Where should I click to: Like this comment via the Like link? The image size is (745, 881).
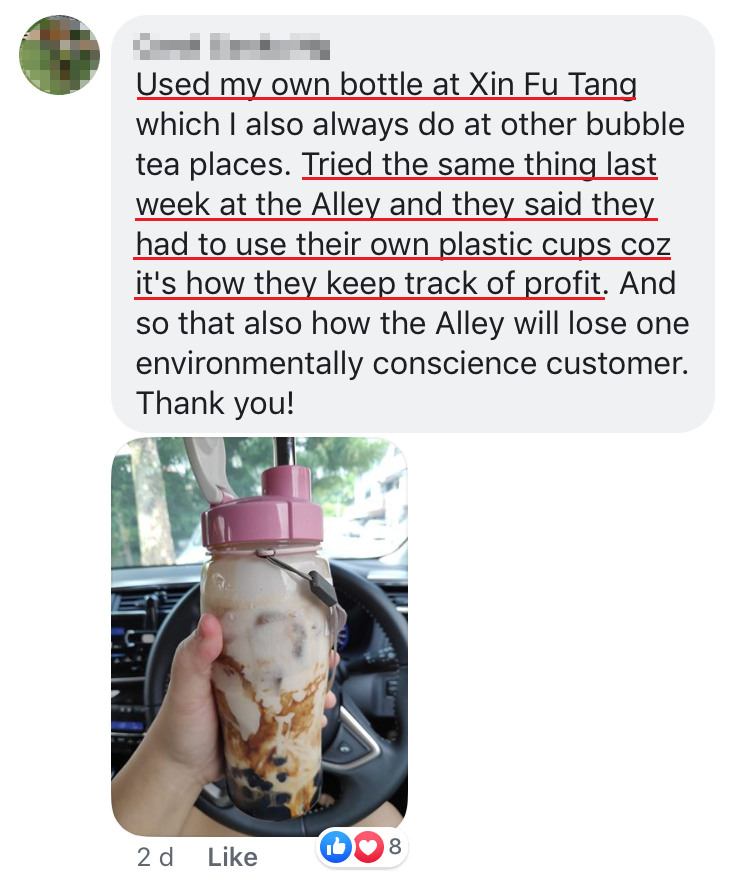[233, 857]
